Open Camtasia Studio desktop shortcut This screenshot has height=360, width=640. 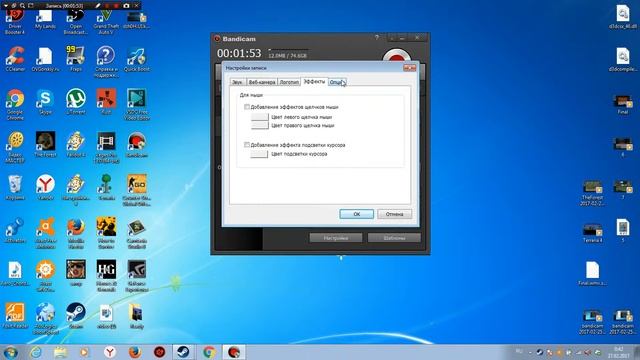click(137, 233)
